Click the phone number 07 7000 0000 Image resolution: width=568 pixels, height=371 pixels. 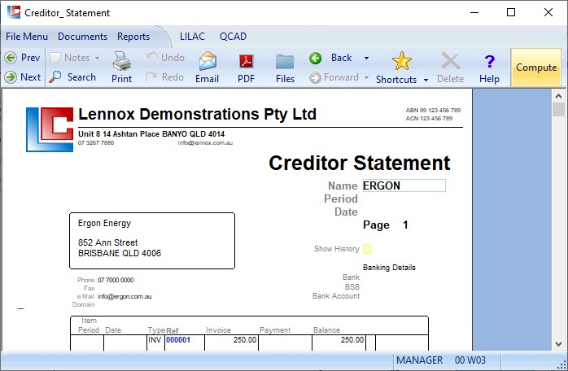(116, 280)
